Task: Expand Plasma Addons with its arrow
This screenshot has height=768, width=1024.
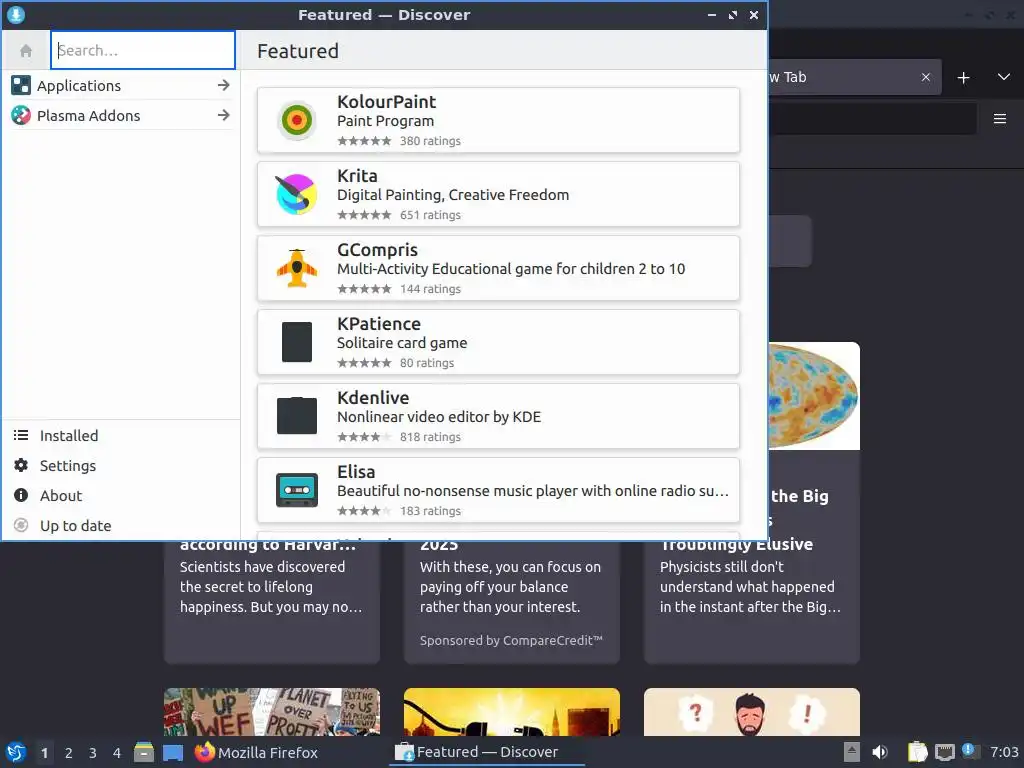Action: pos(223,116)
